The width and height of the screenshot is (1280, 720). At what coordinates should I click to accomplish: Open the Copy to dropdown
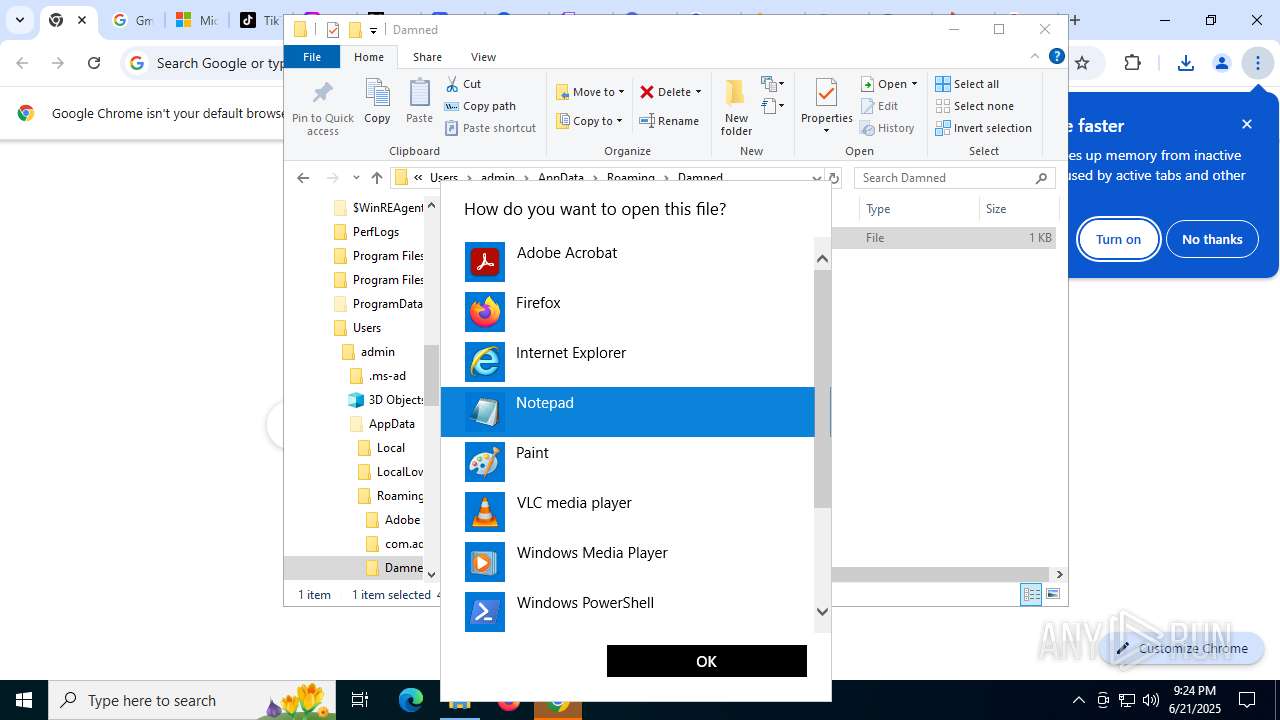coord(589,121)
